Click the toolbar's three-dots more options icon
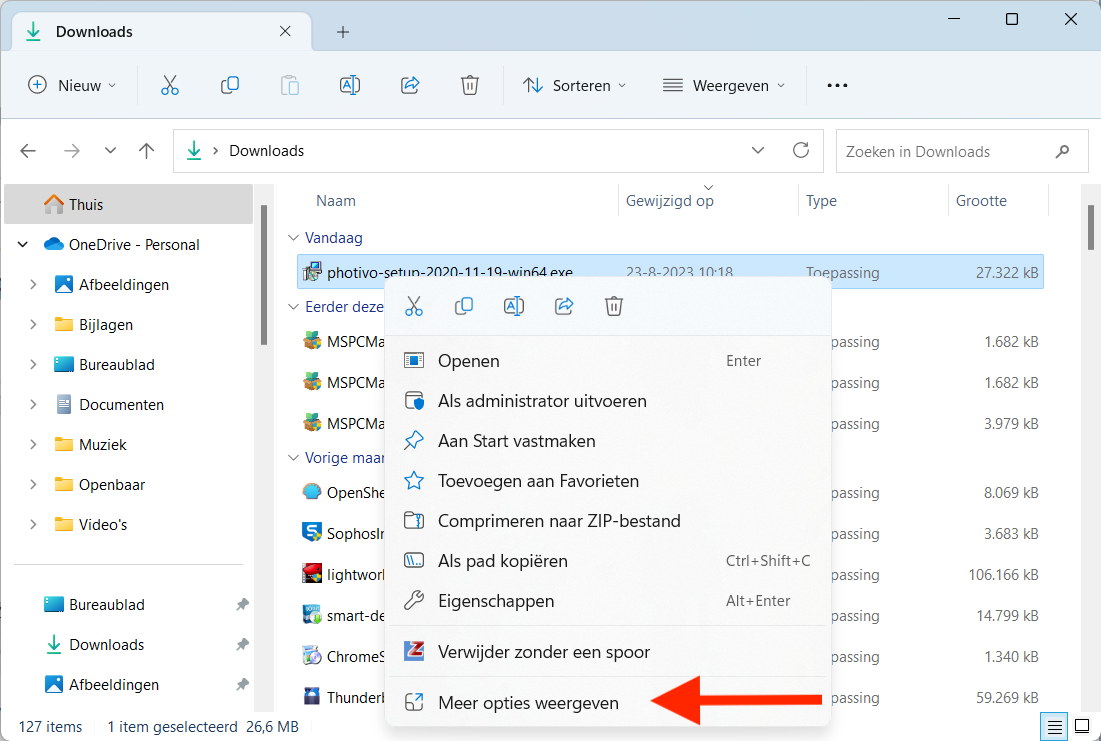The image size is (1101, 741). [837, 86]
